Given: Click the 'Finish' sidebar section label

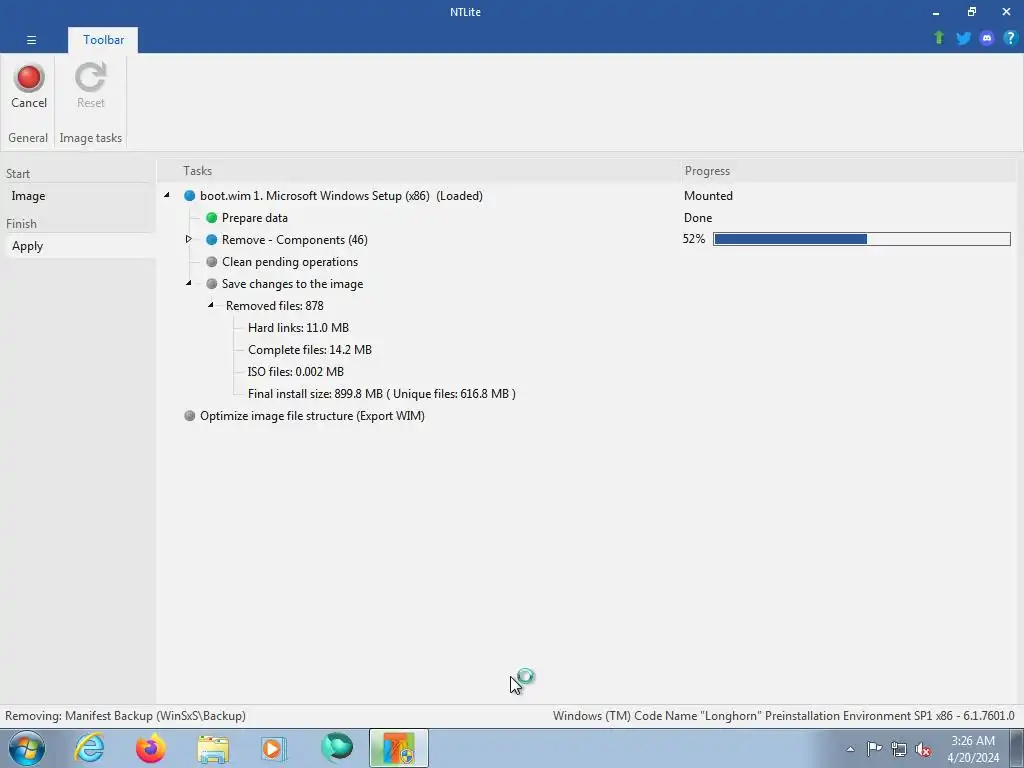Looking at the screenshot, I should pyautogui.click(x=21, y=224).
